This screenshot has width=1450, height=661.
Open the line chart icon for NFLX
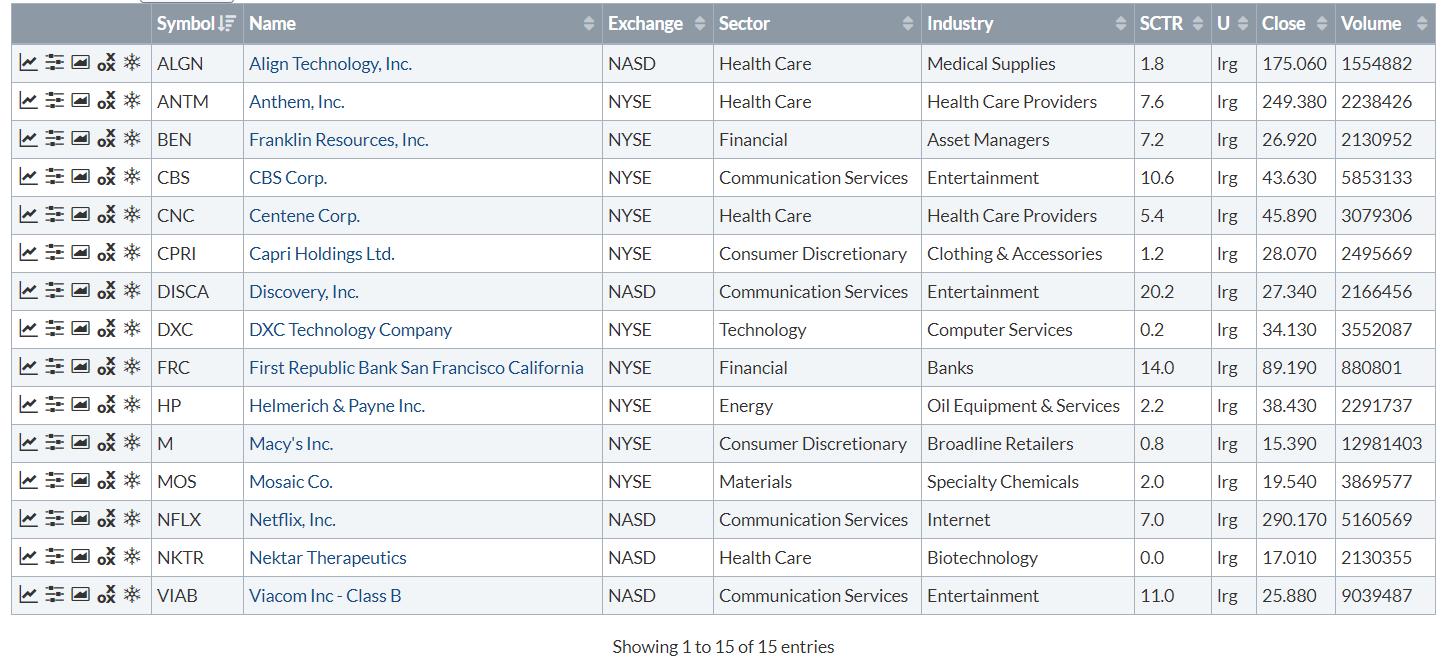click(x=28, y=519)
